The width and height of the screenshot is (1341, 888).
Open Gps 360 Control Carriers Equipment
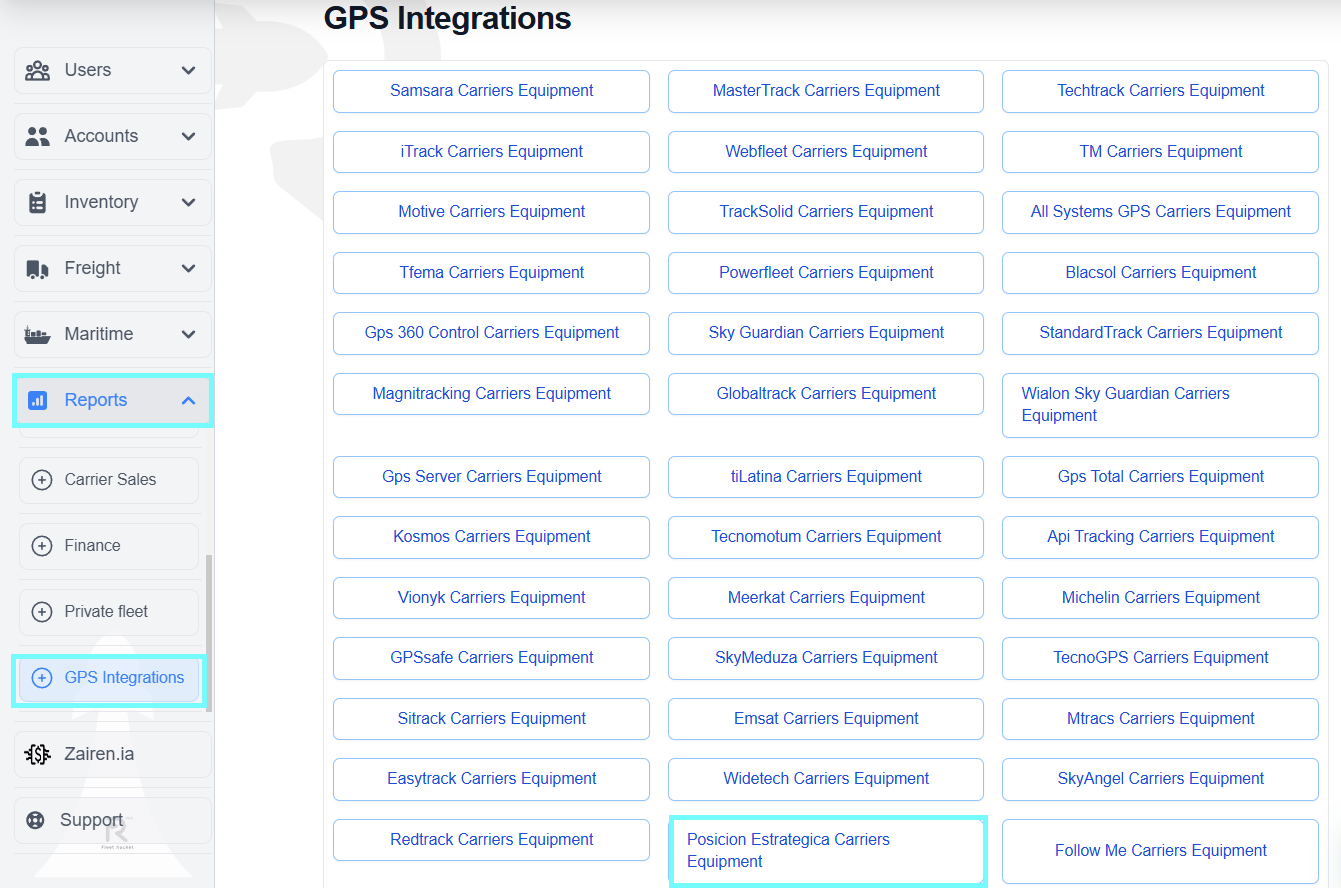click(491, 333)
